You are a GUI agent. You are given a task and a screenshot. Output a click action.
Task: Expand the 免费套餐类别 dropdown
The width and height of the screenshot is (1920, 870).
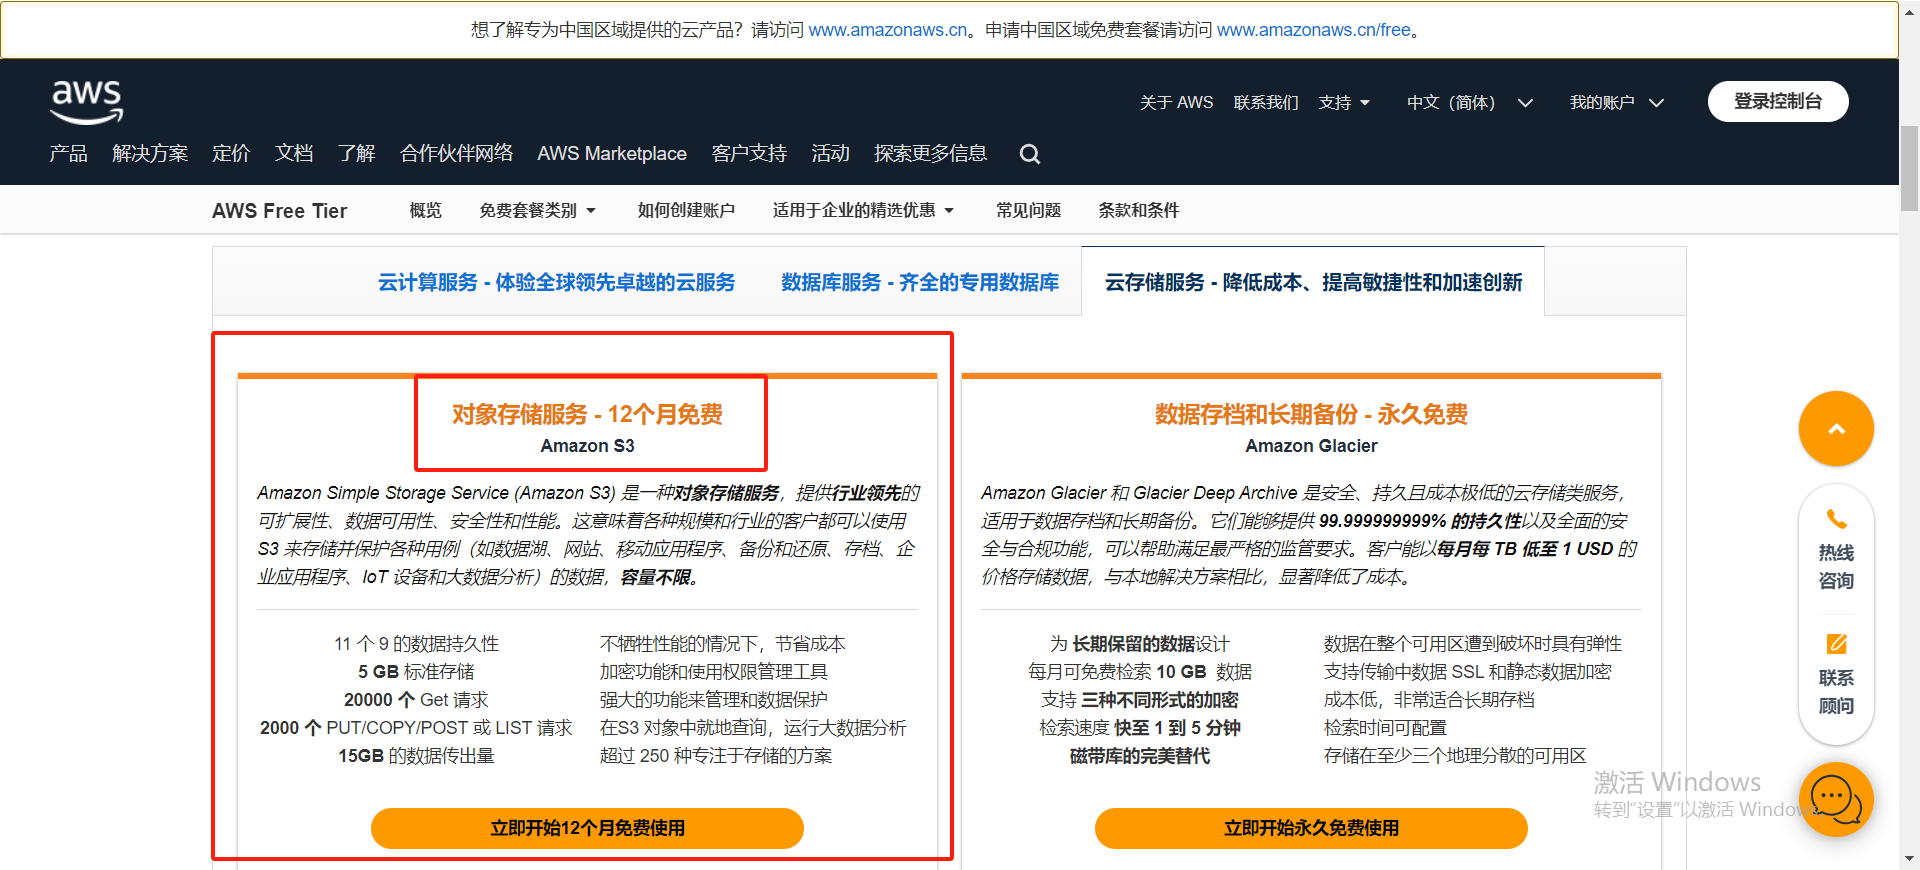pos(537,210)
